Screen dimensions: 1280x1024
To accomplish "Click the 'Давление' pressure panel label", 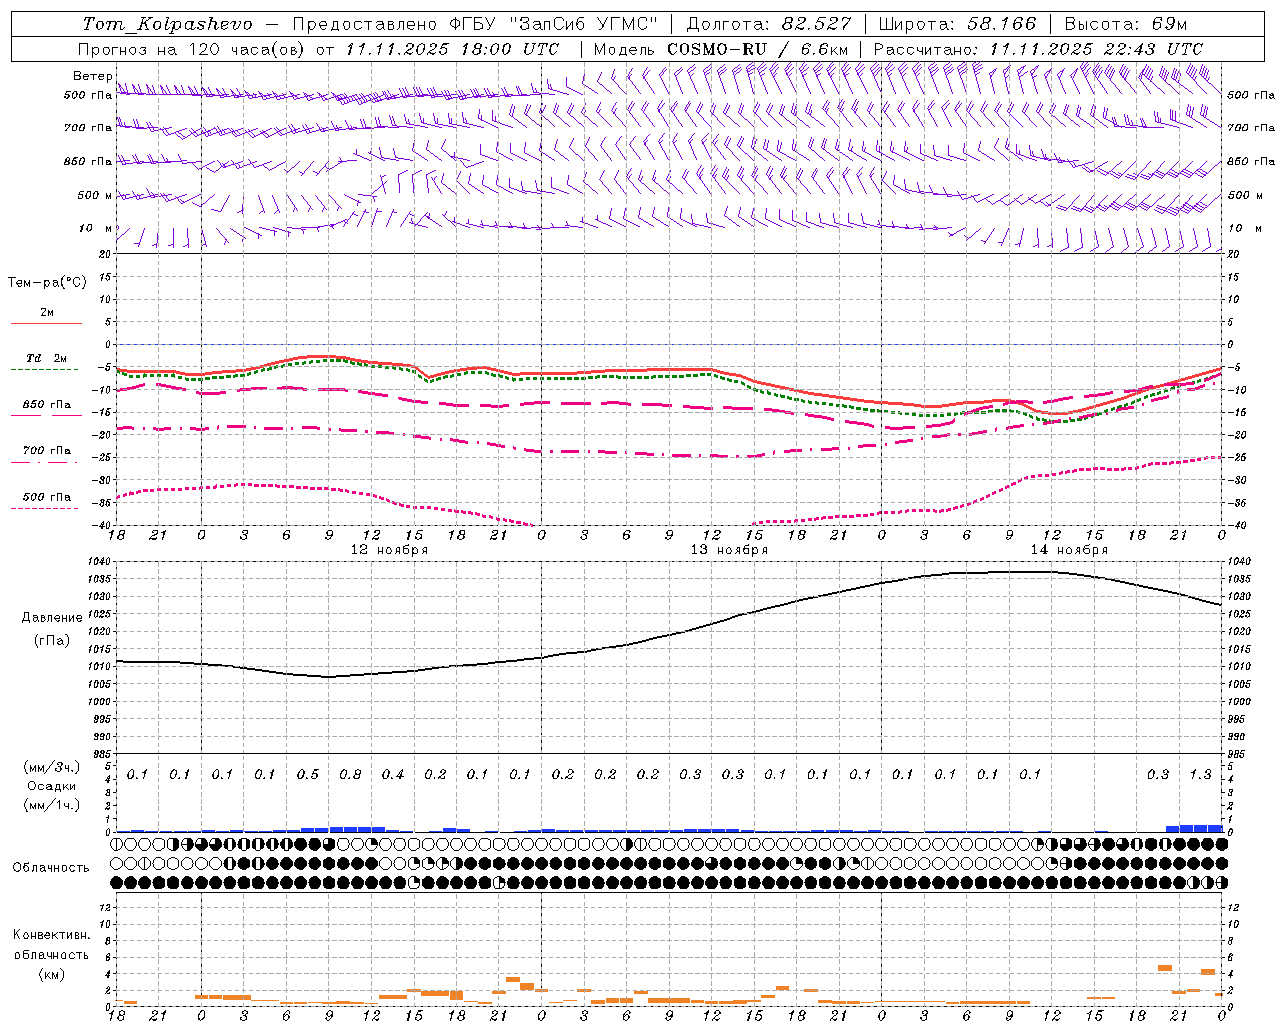I will point(52,618).
